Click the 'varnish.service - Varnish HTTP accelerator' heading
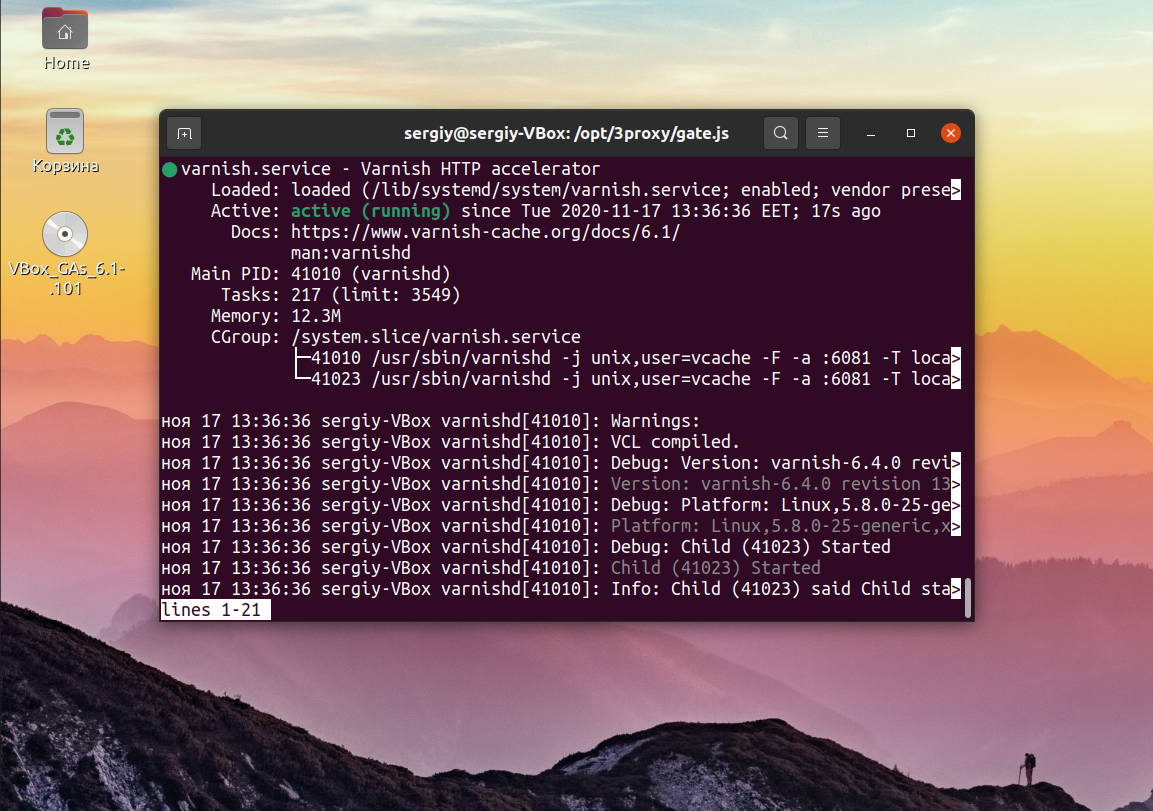This screenshot has width=1153, height=811. 390,169
